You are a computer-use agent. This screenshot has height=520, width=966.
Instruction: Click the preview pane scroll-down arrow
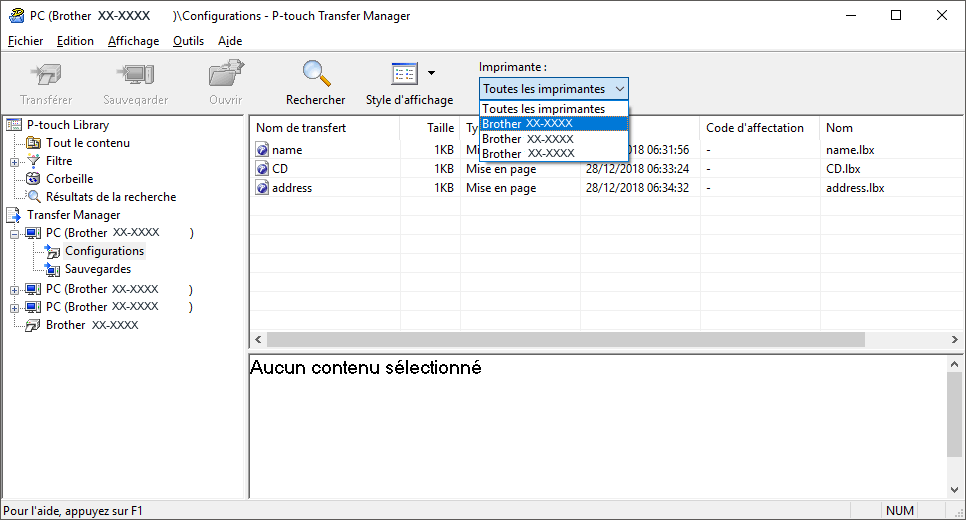click(954, 490)
